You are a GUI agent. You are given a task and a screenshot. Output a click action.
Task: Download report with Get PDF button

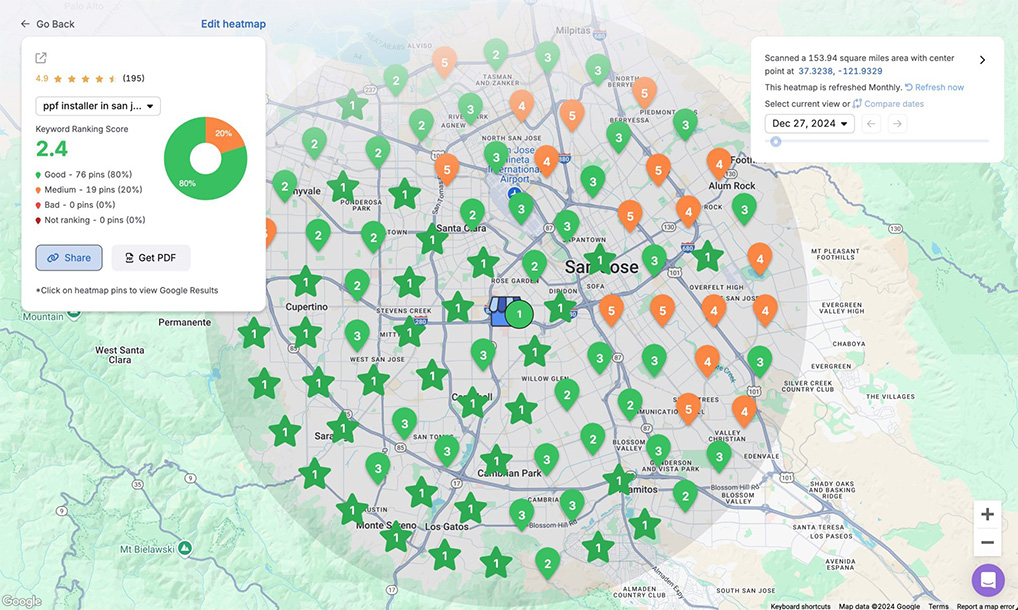(150, 258)
